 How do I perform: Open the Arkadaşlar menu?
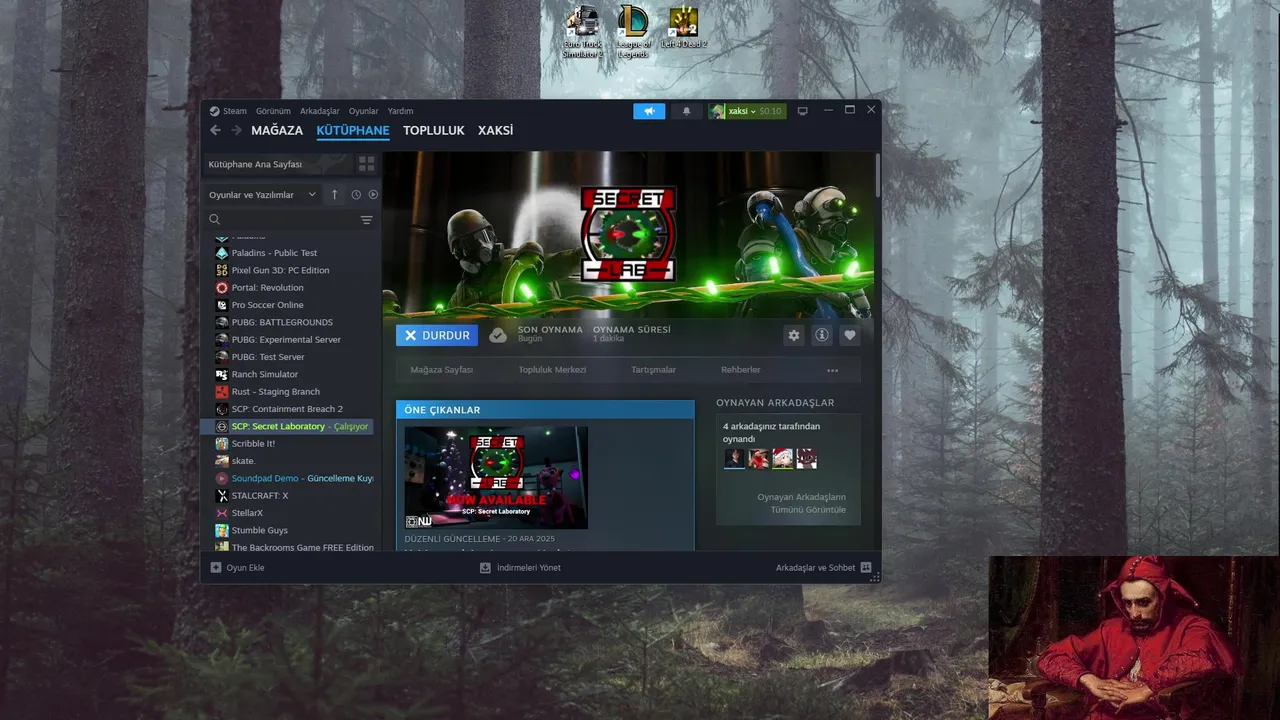(x=320, y=111)
